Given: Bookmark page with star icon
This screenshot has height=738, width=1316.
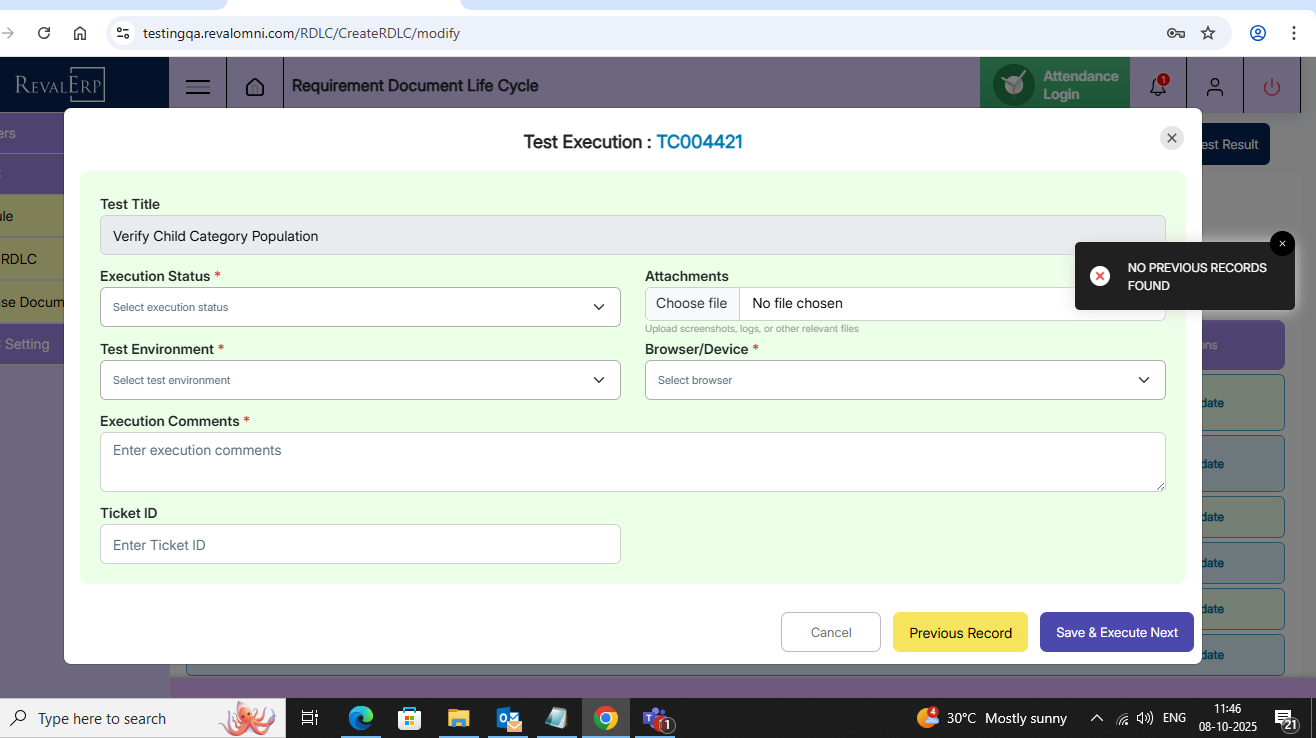Looking at the screenshot, I should (1208, 33).
